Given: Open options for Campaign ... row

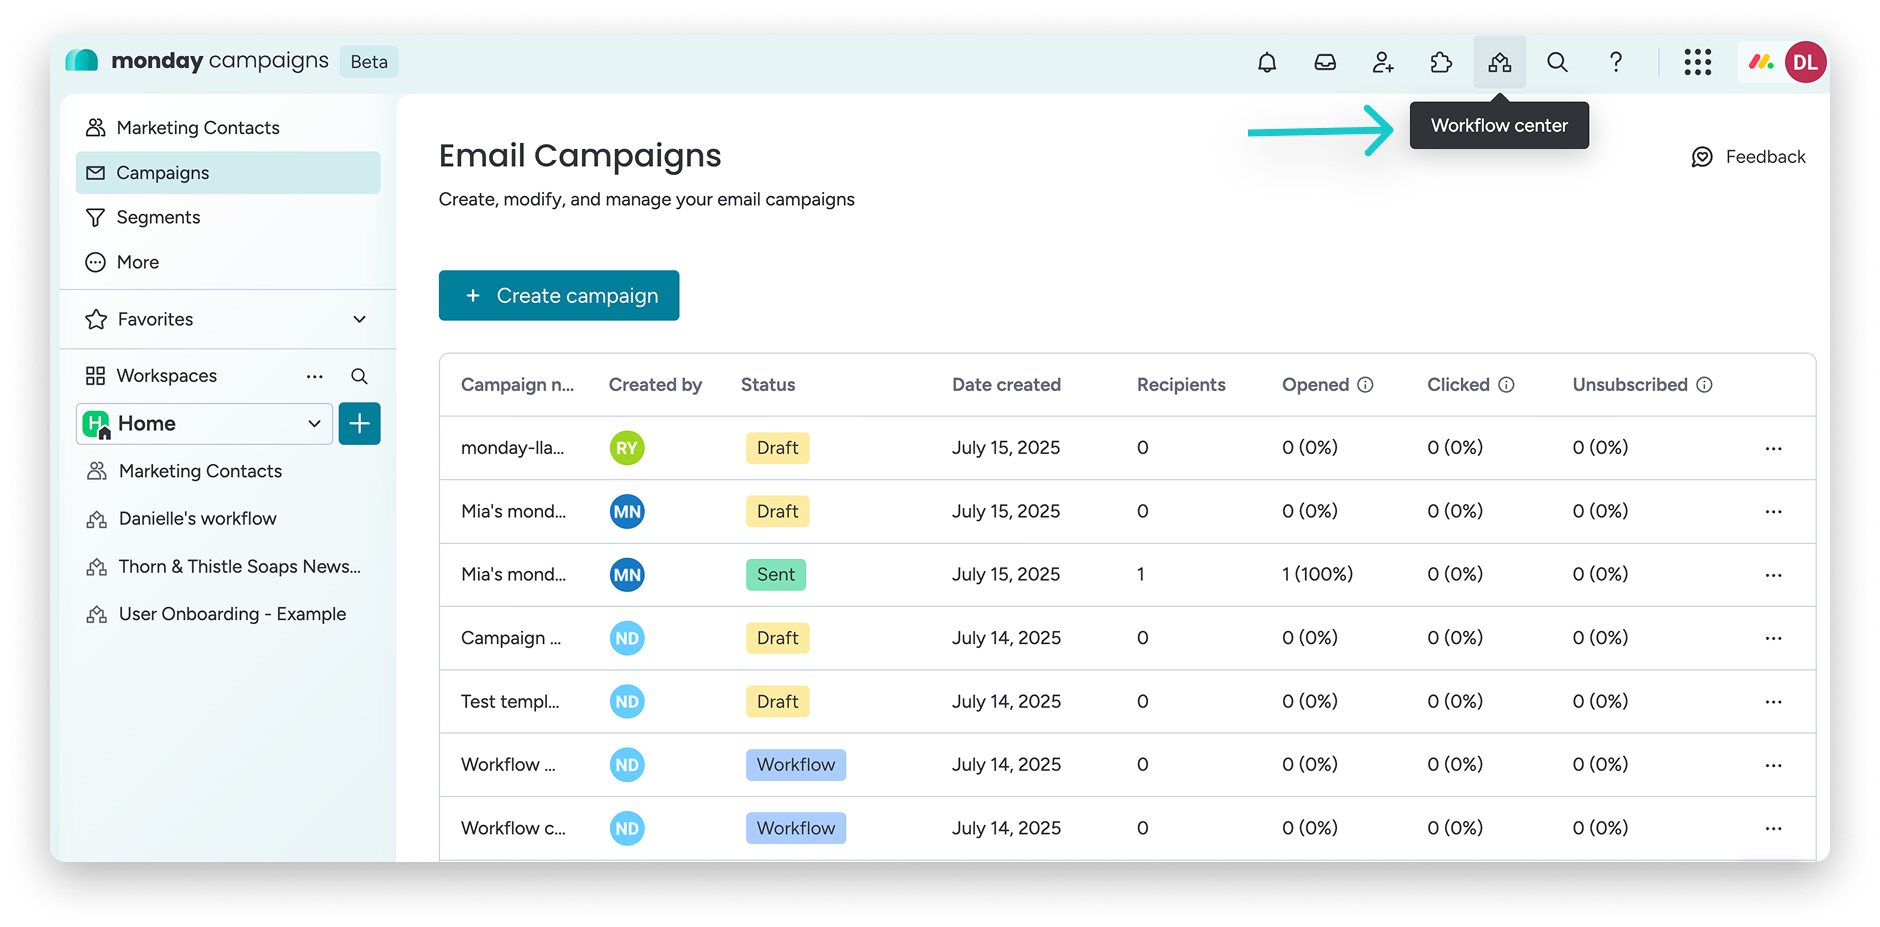Looking at the screenshot, I should tap(1773, 638).
